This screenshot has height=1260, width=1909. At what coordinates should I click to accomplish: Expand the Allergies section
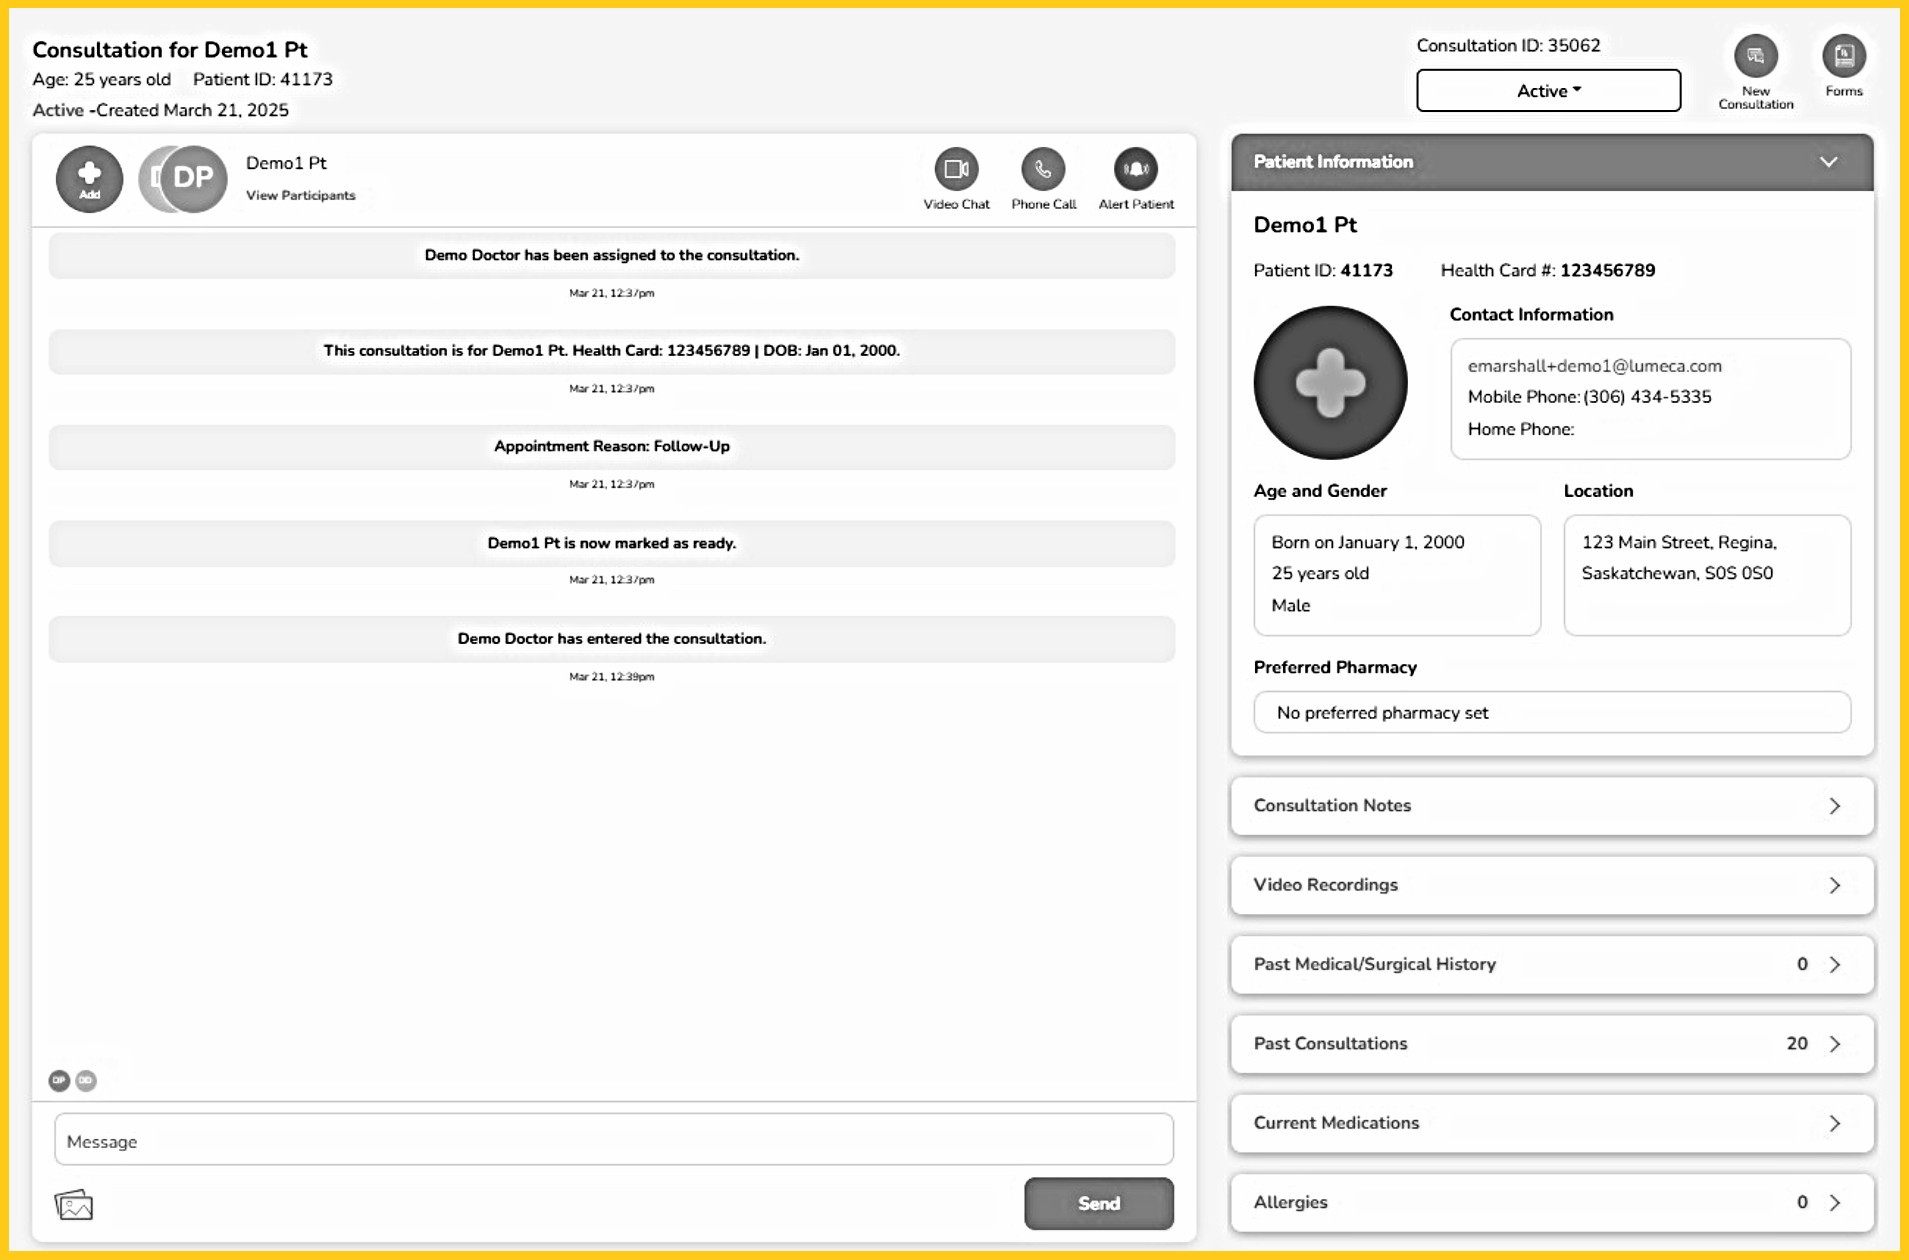pos(1552,1202)
